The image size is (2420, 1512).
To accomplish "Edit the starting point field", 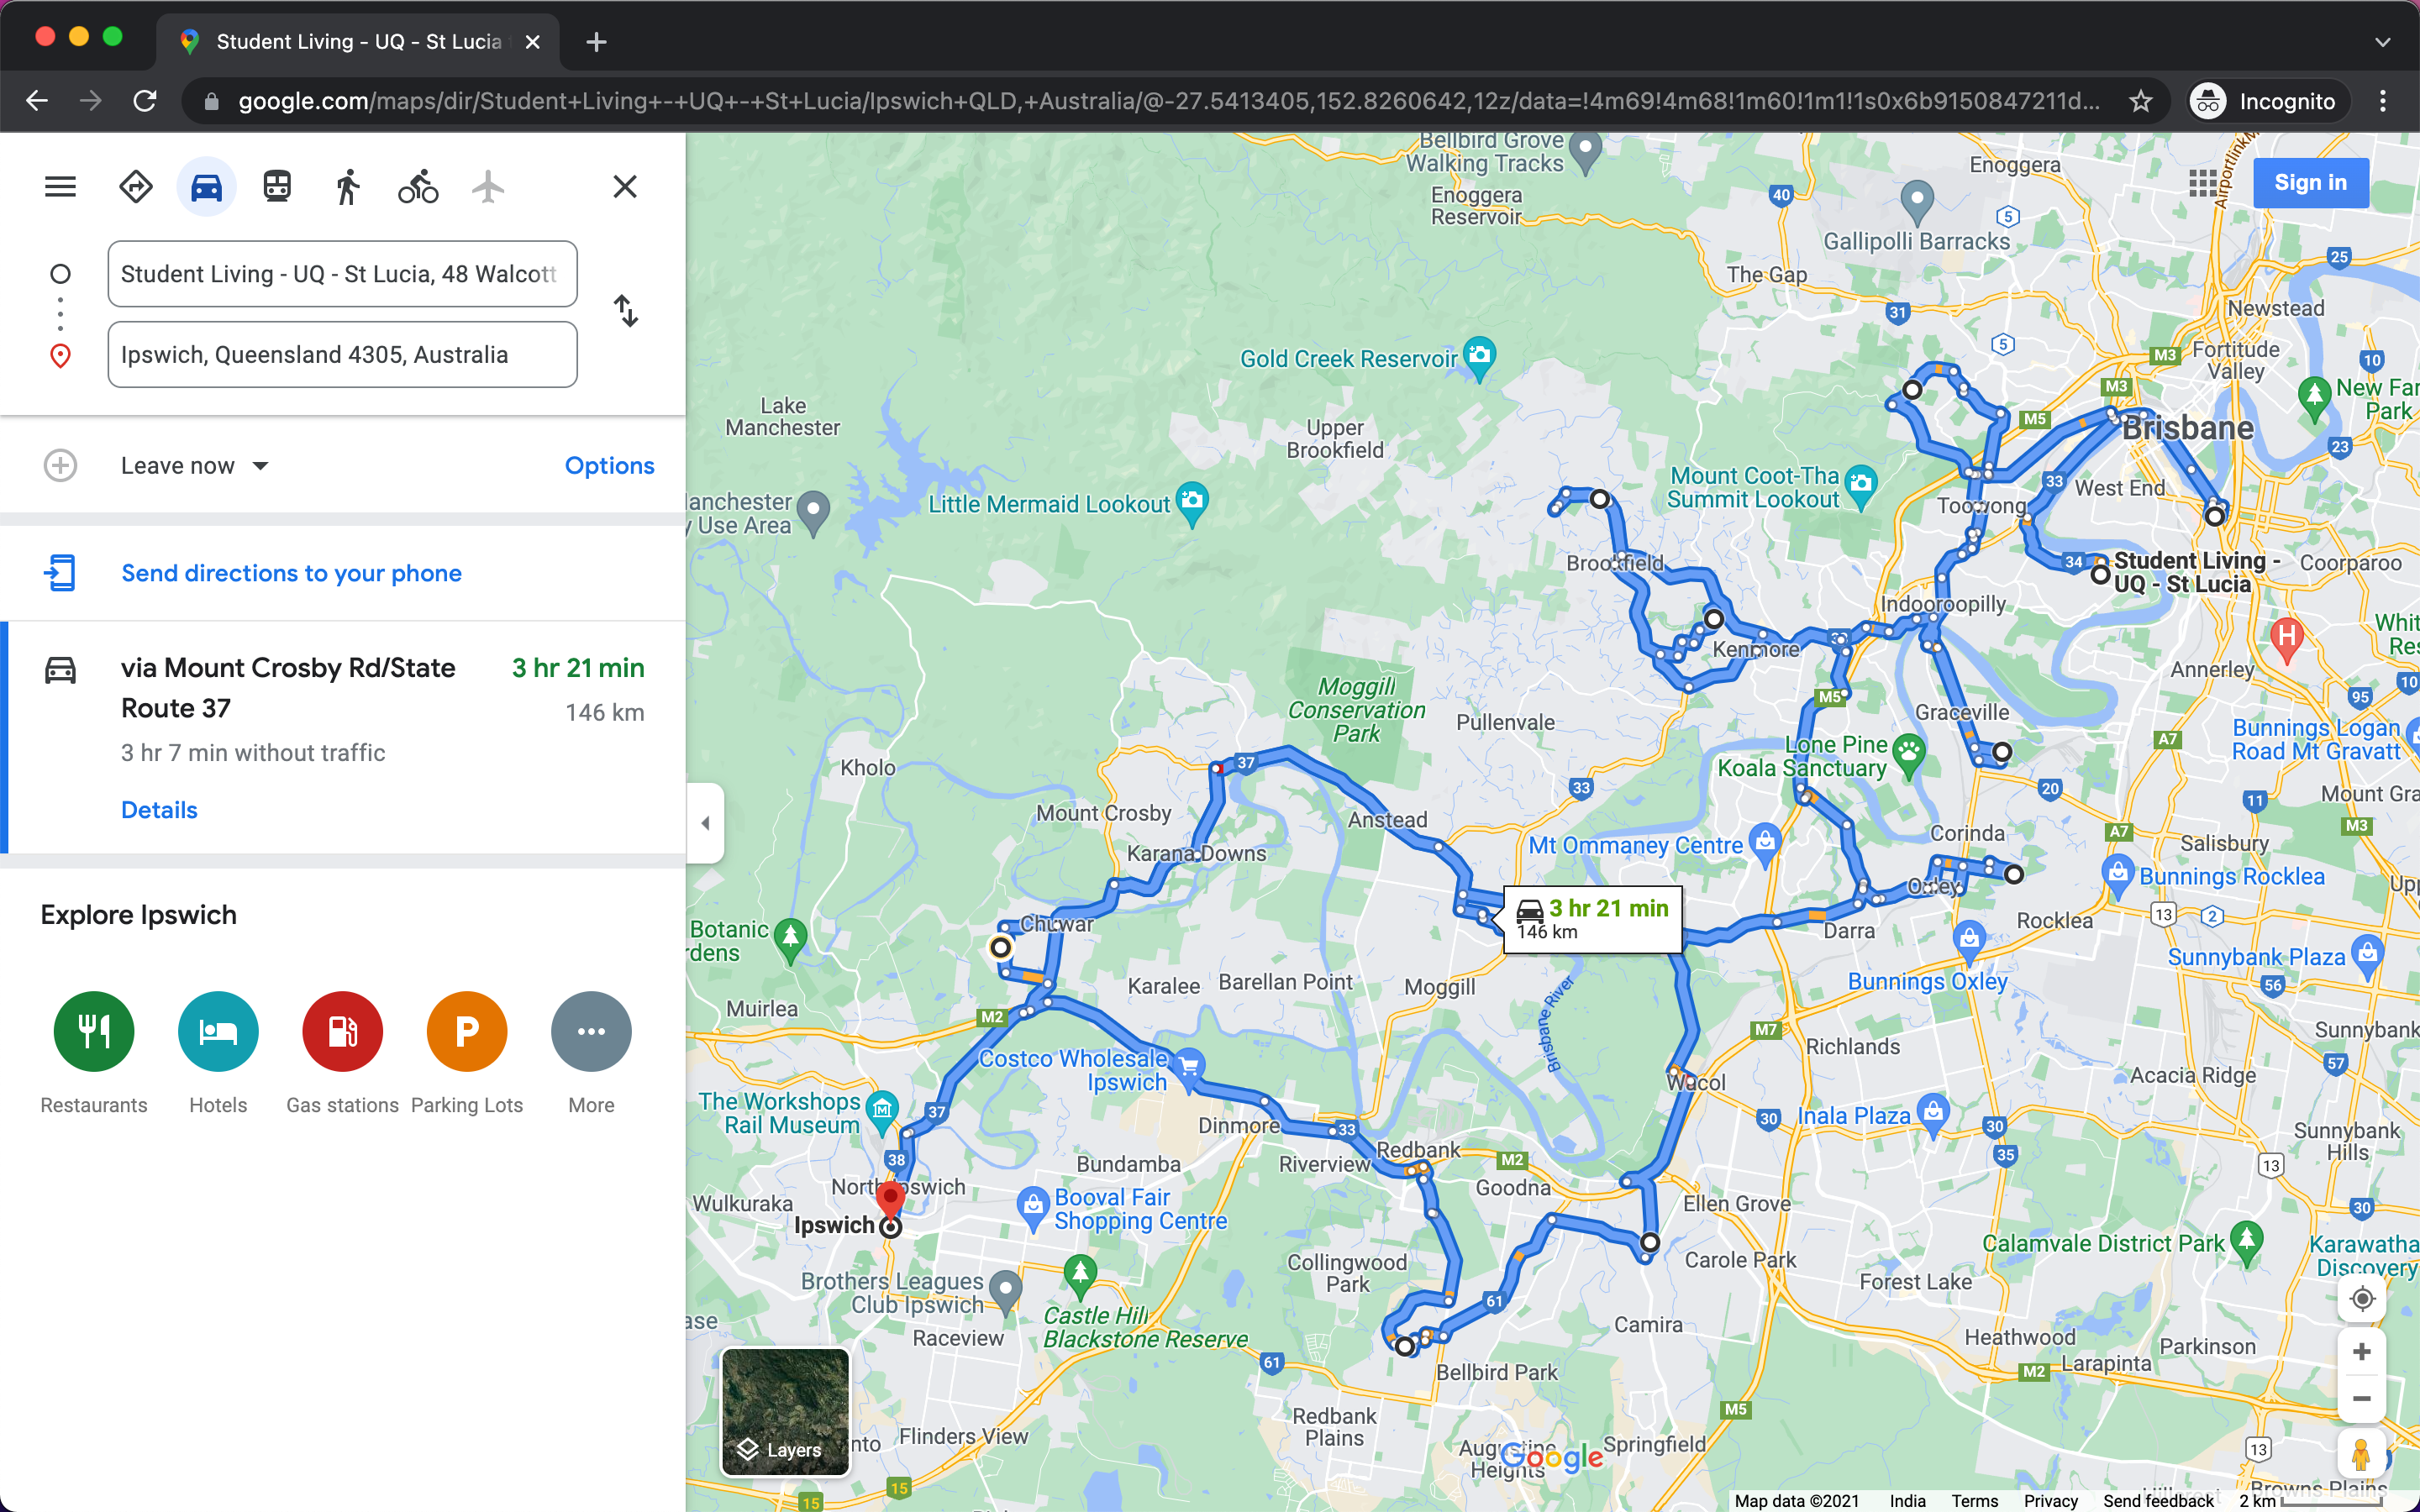I will 342,274.
